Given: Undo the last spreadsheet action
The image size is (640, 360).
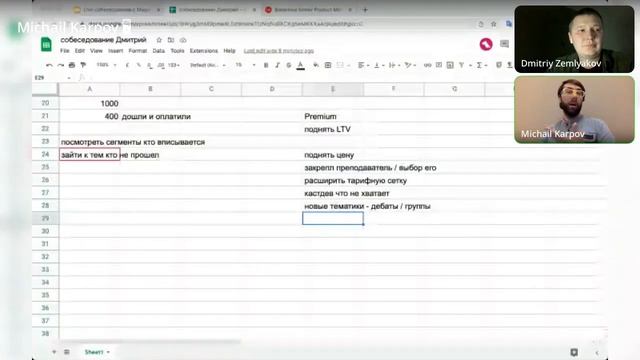Looking at the screenshot, I should pos(49,65).
